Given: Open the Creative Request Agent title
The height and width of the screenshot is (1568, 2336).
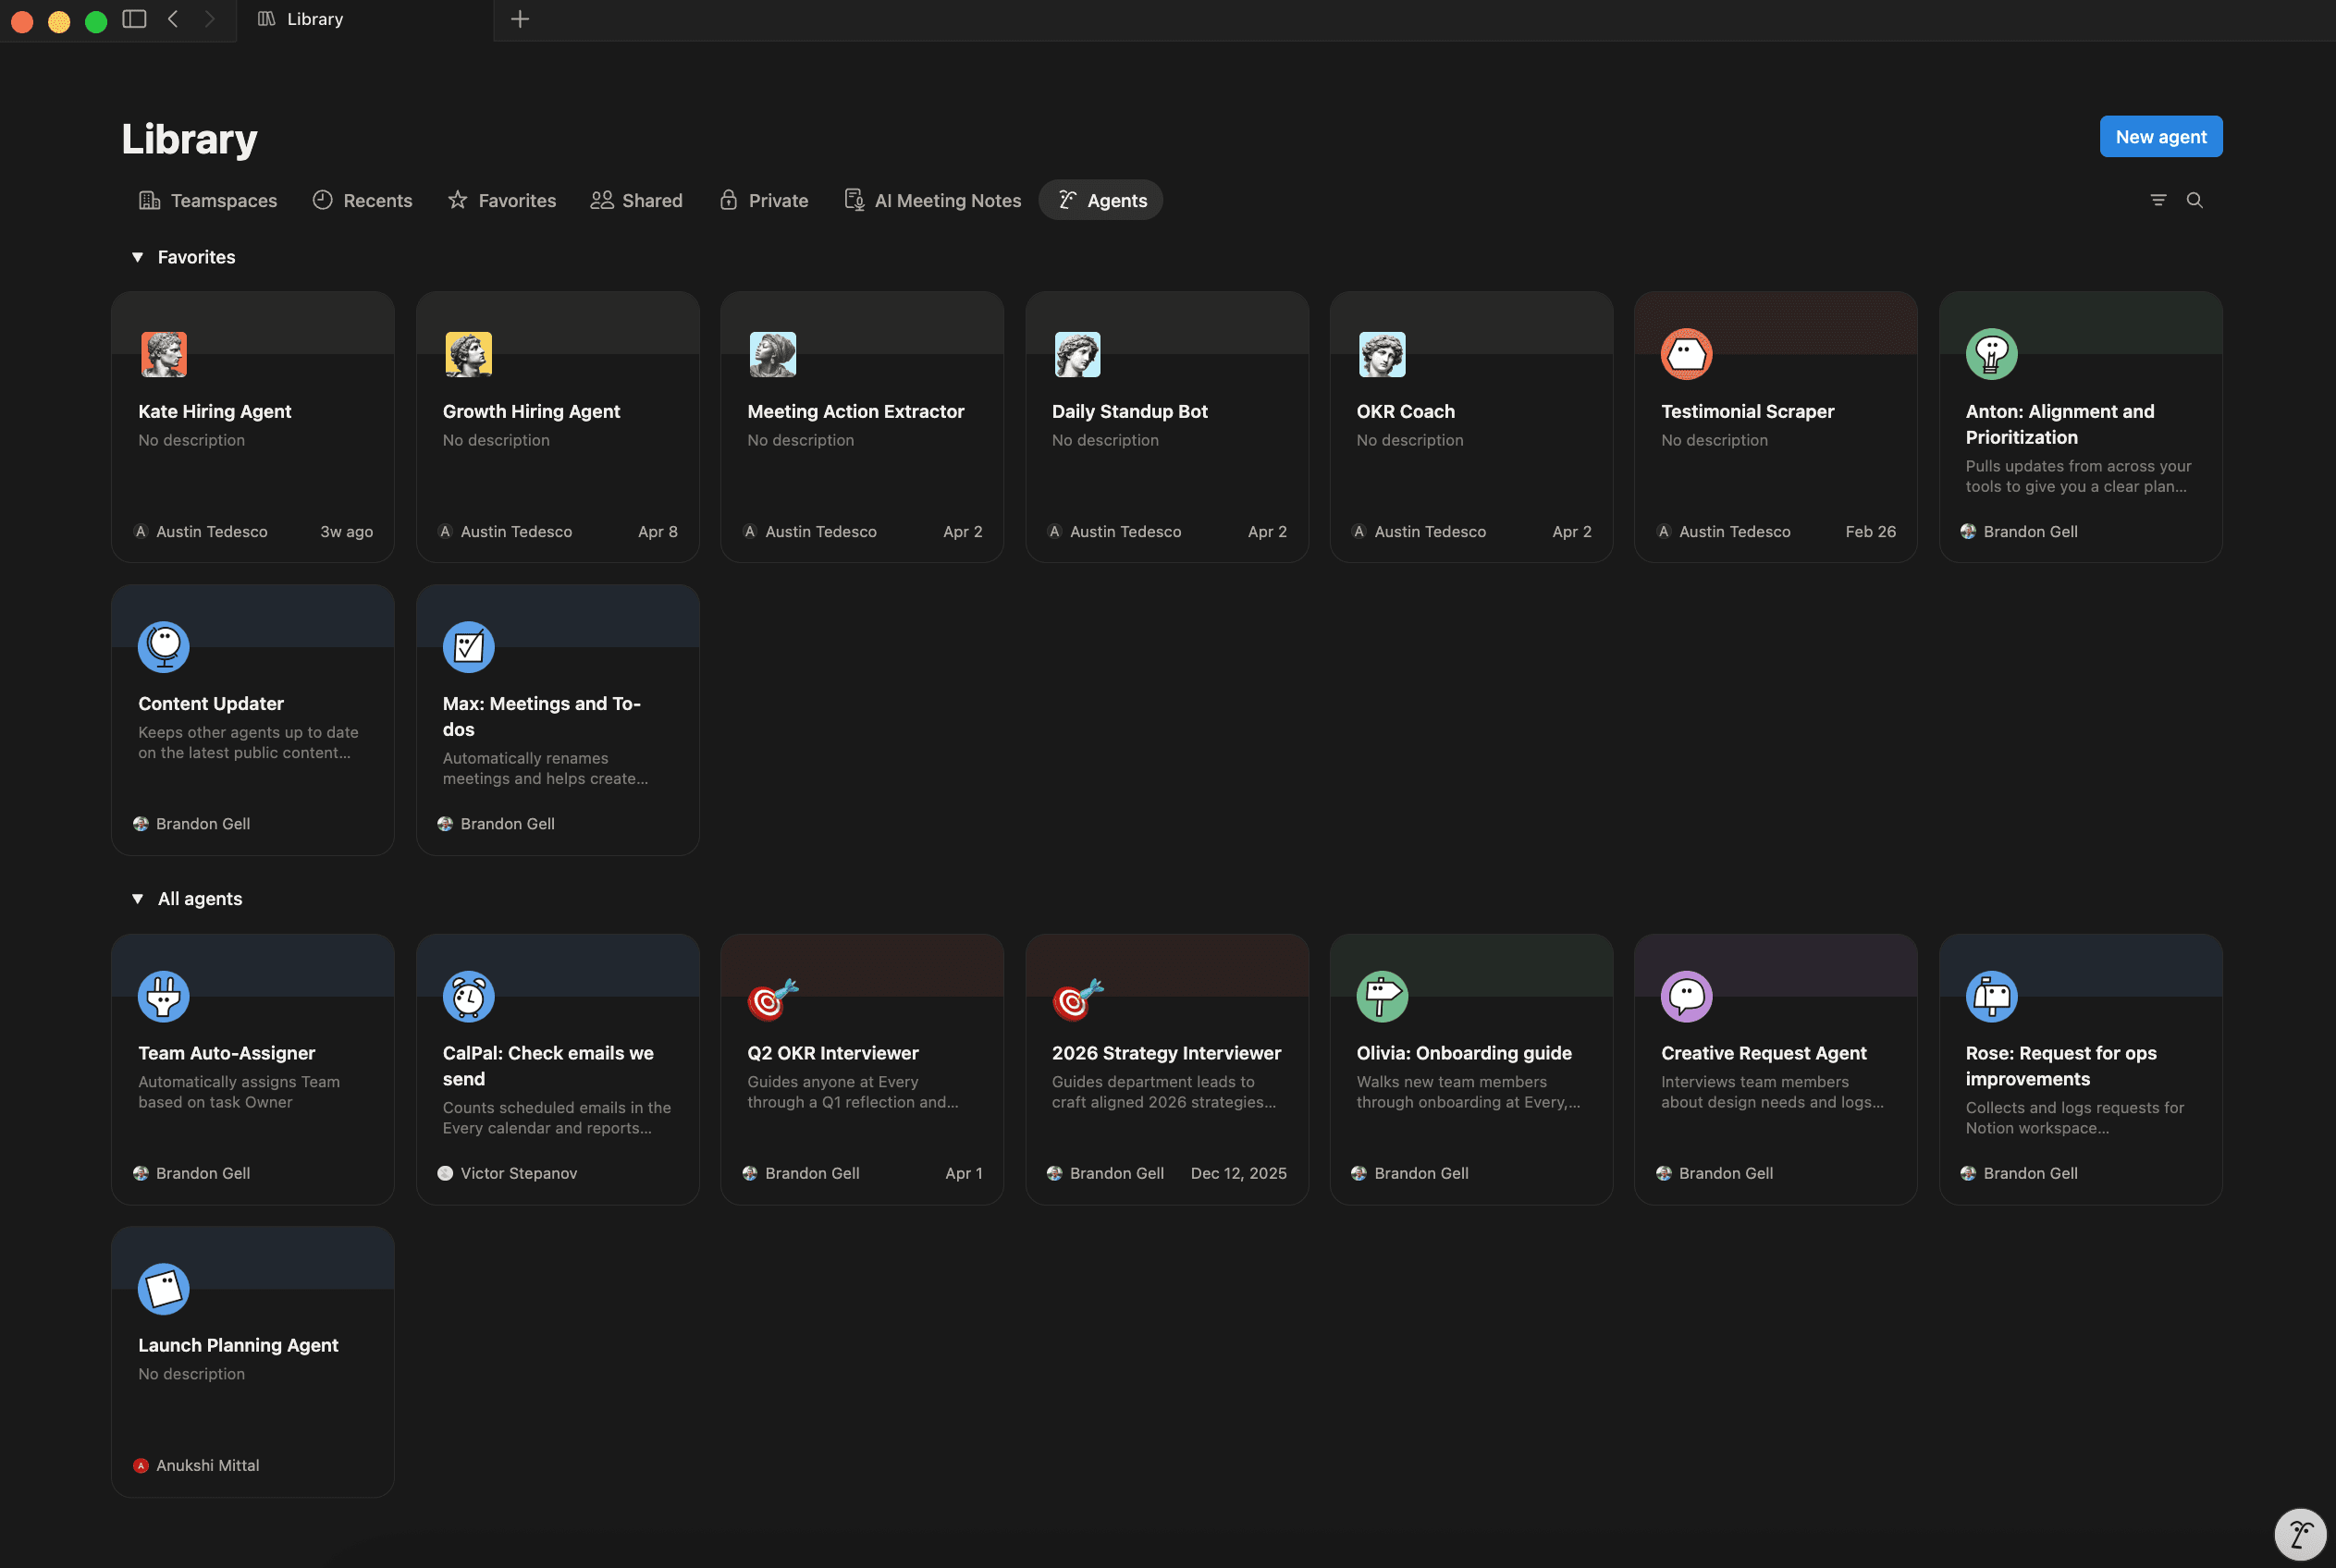Looking at the screenshot, I should click(1763, 1053).
